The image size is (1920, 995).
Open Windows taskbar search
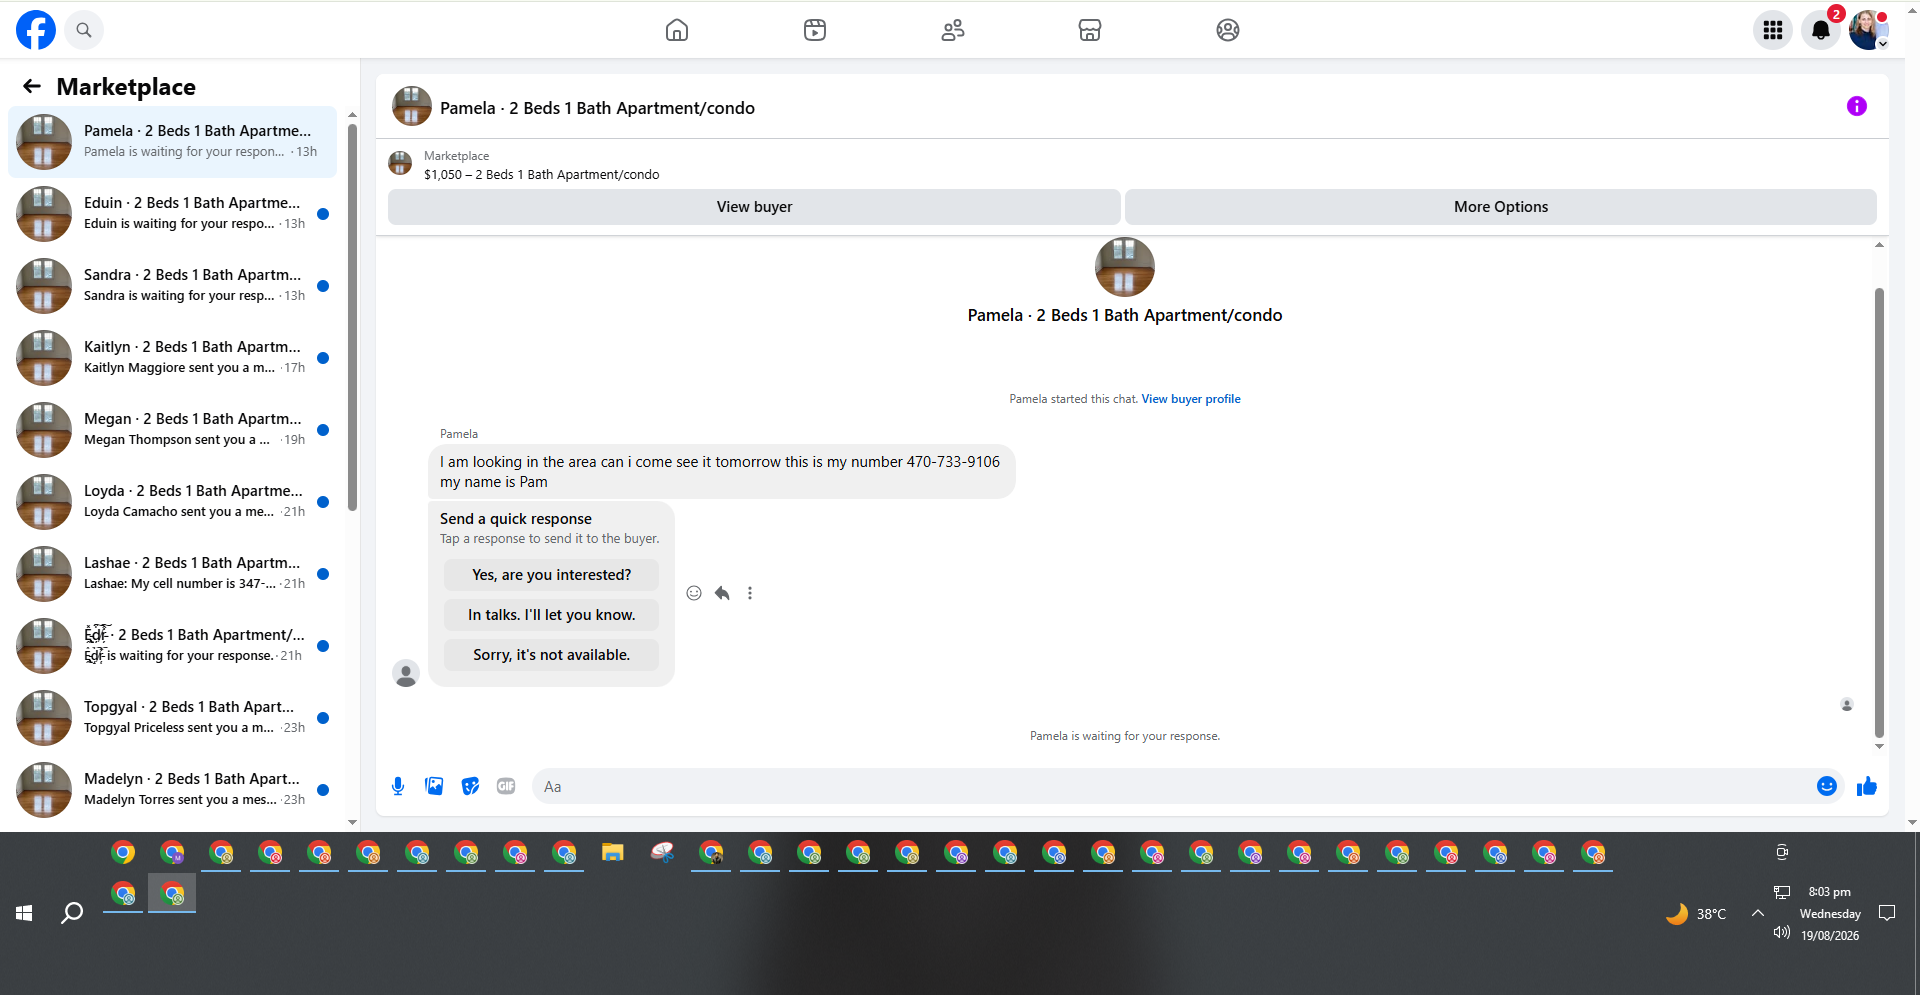pyautogui.click(x=72, y=913)
